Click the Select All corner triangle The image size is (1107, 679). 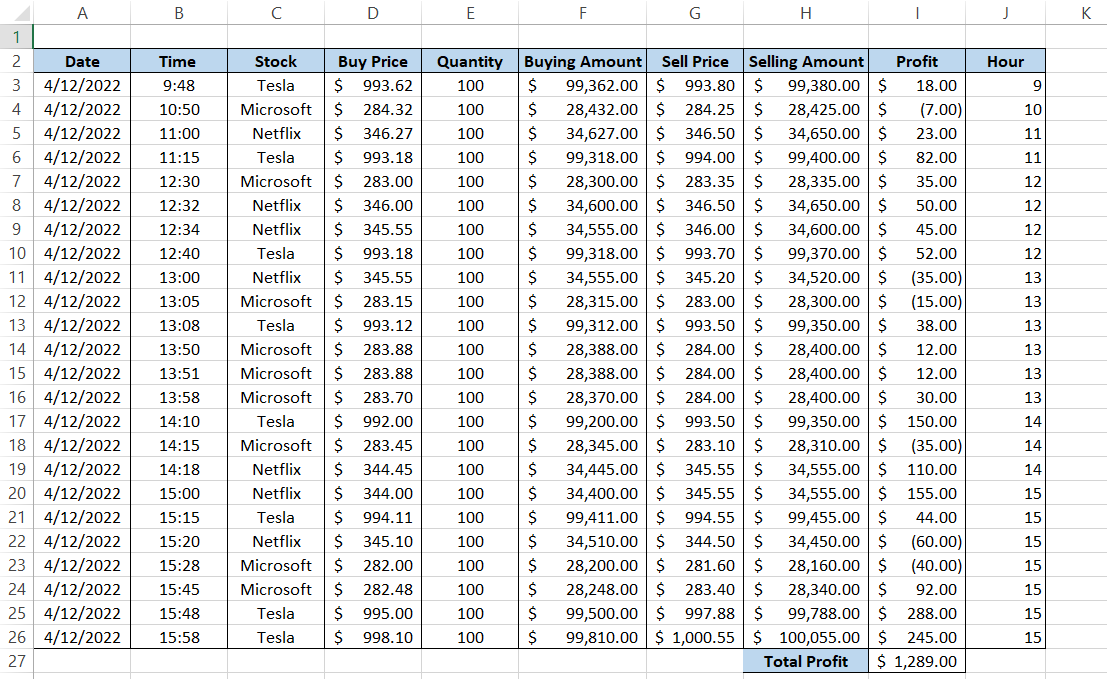click(x=16, y=12)
